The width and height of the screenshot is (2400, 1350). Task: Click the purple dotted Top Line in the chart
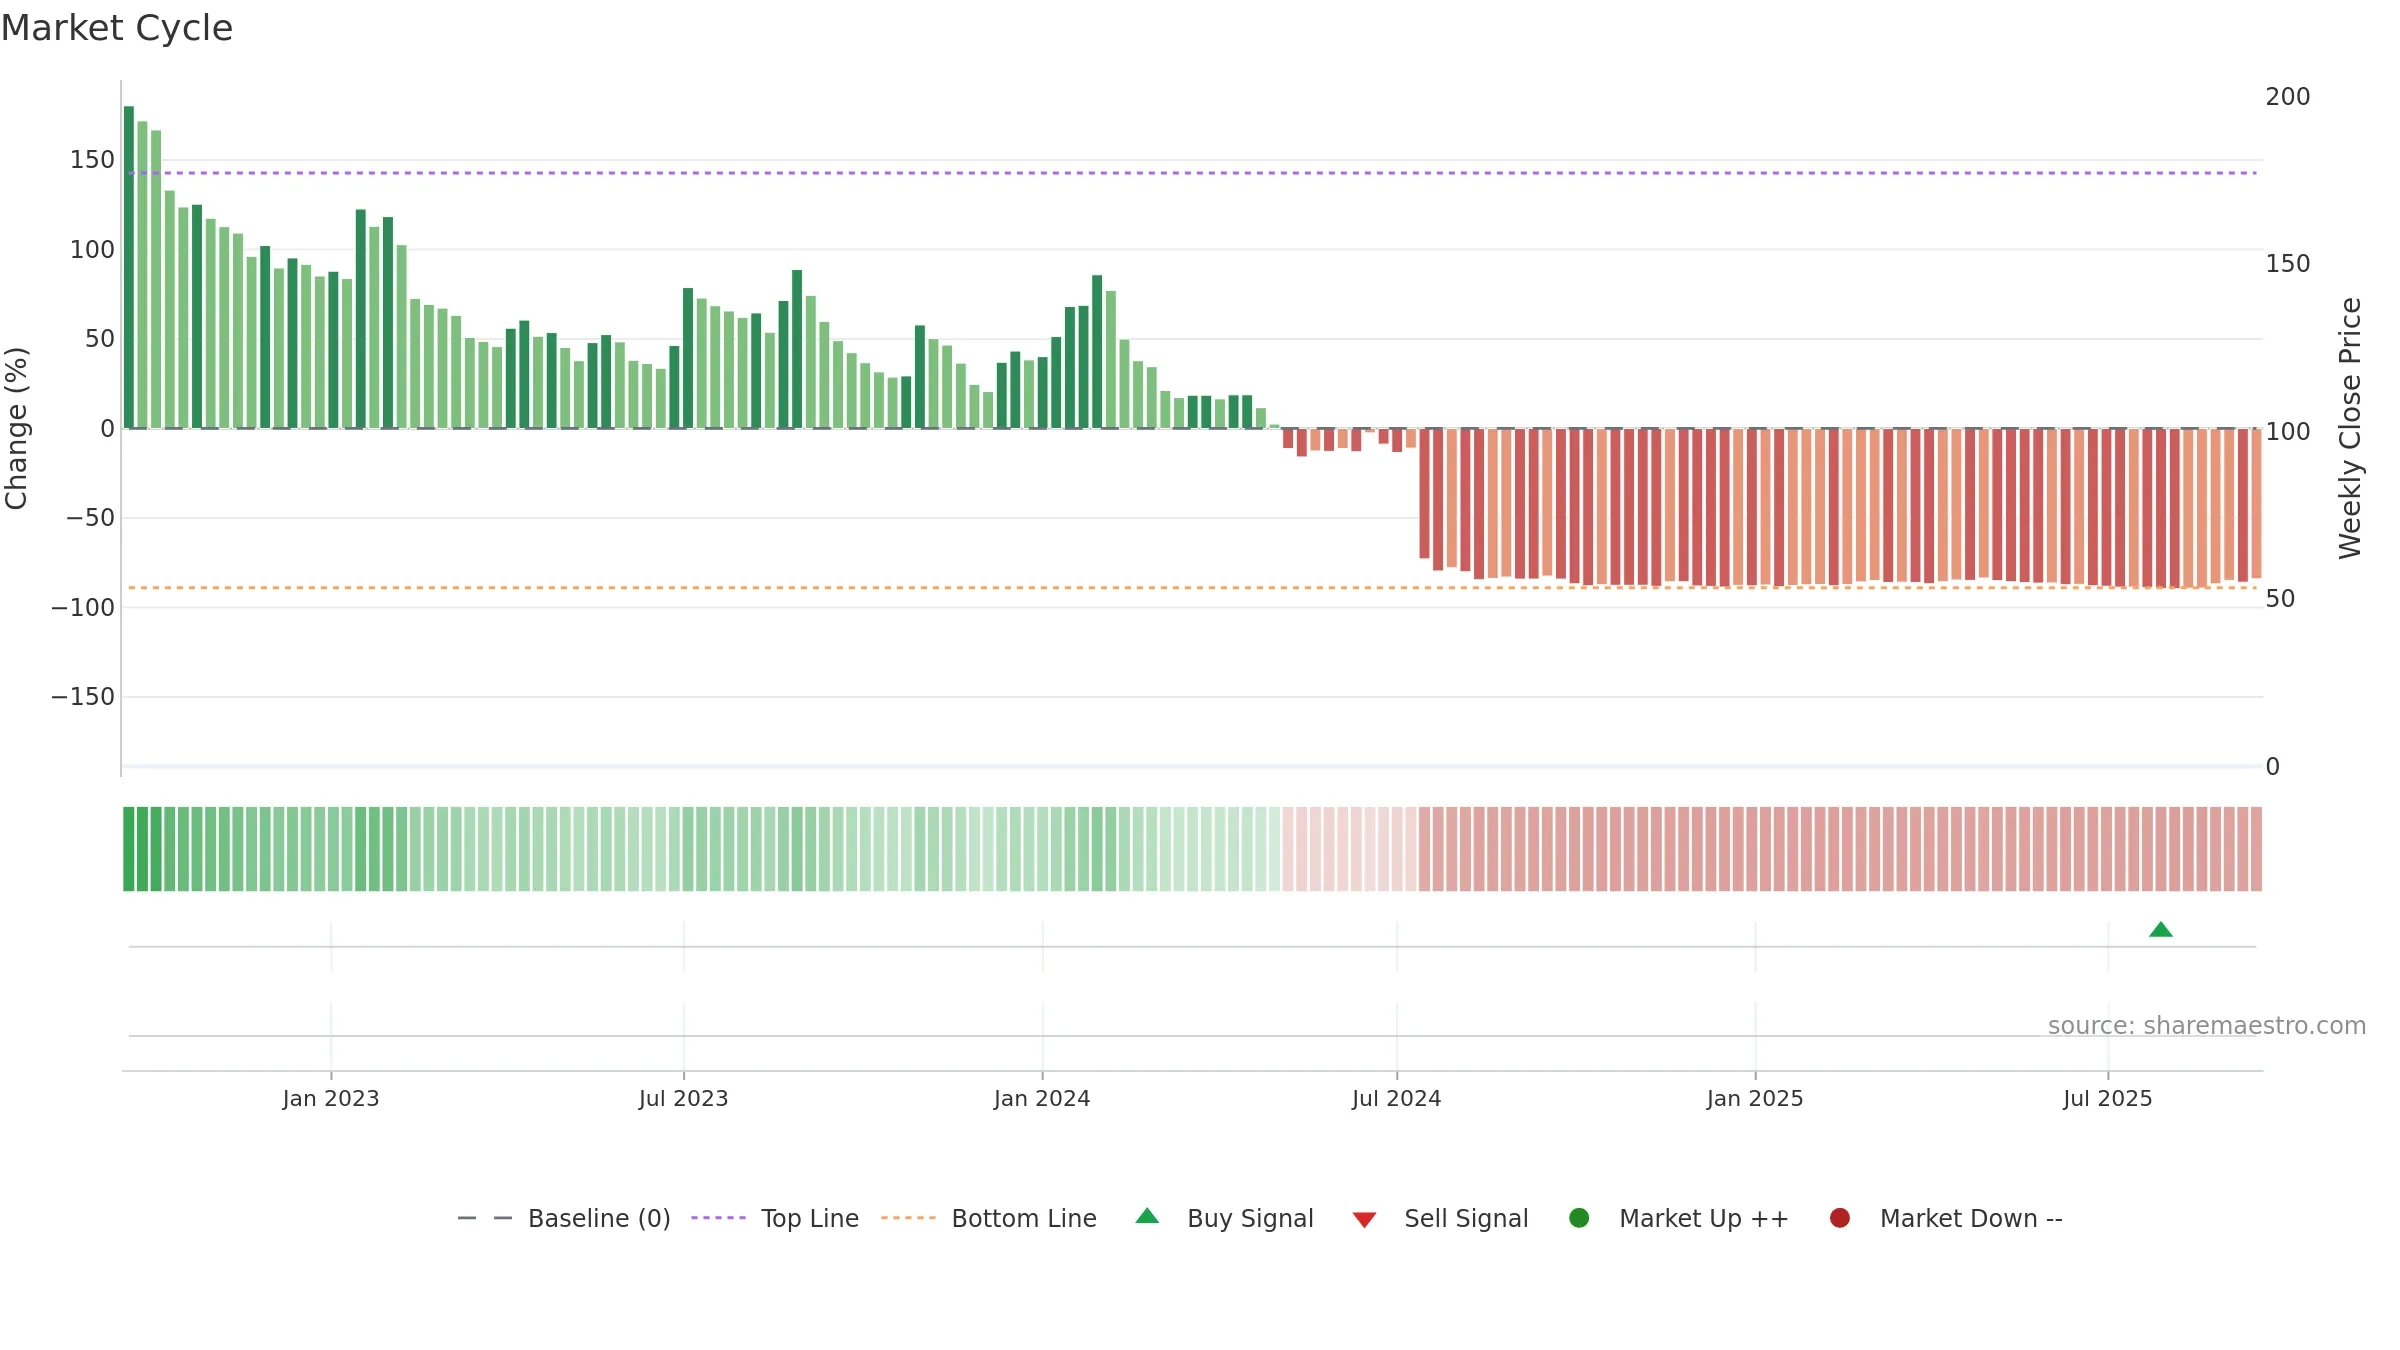[x=1192, y=173]
